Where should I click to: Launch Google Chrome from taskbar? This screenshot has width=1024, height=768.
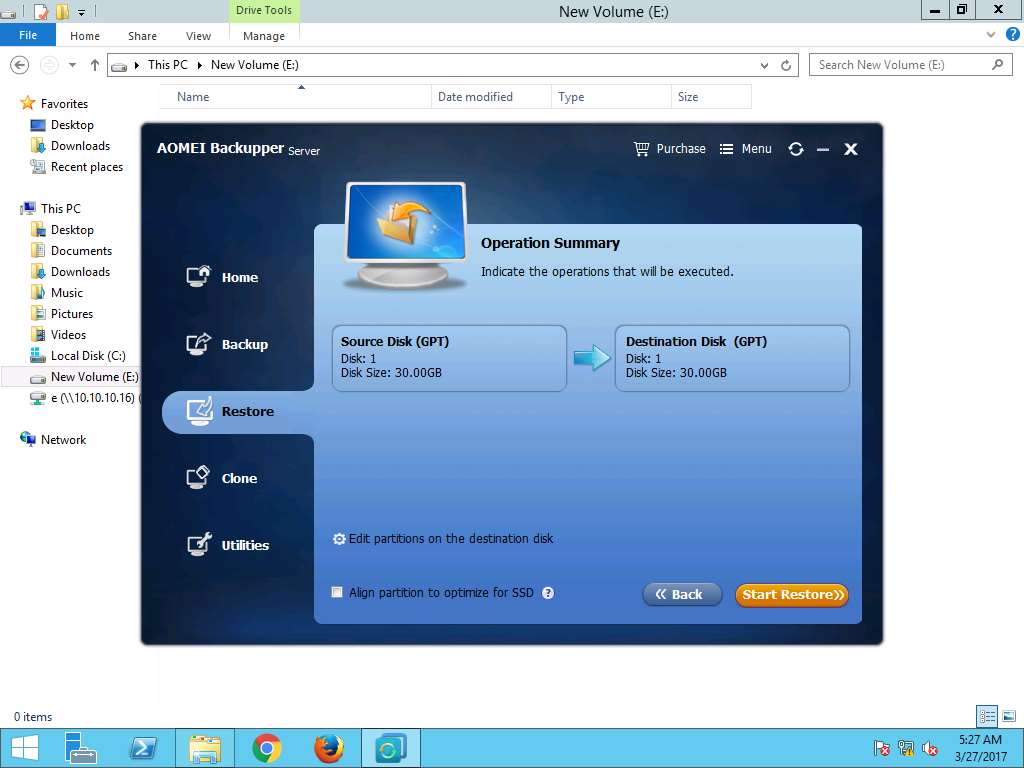point(267,748)
